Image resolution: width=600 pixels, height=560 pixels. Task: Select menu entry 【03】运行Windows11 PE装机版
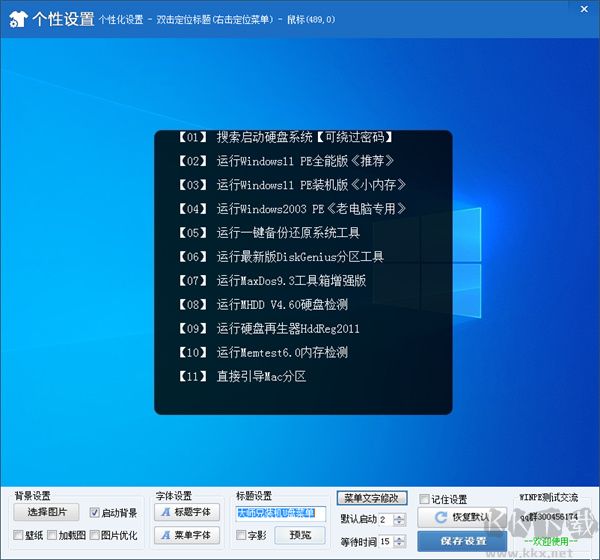291,185
